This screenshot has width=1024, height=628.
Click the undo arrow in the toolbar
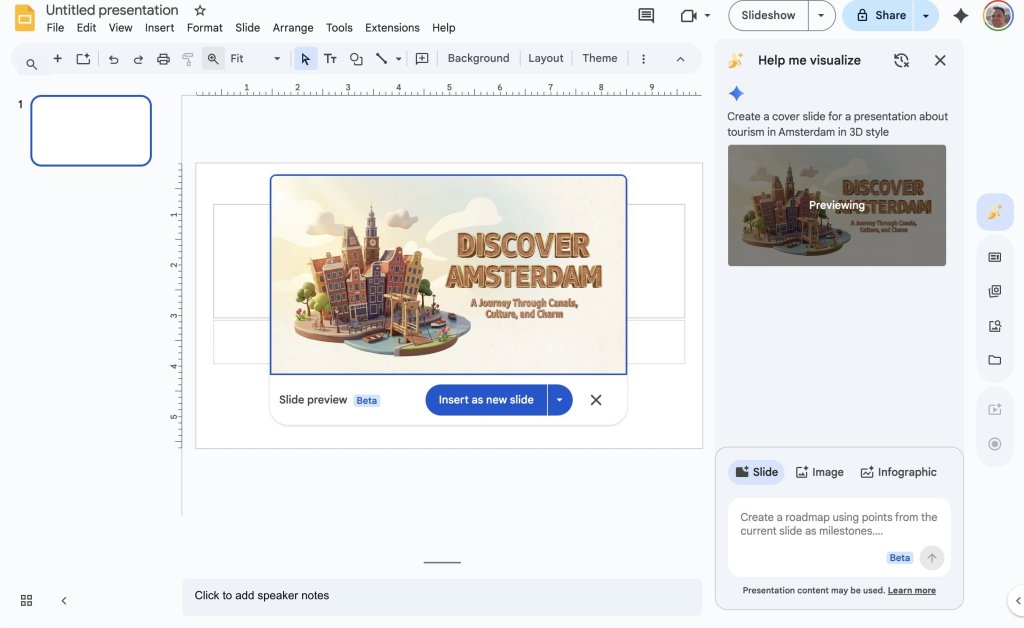tap(113, 59)
